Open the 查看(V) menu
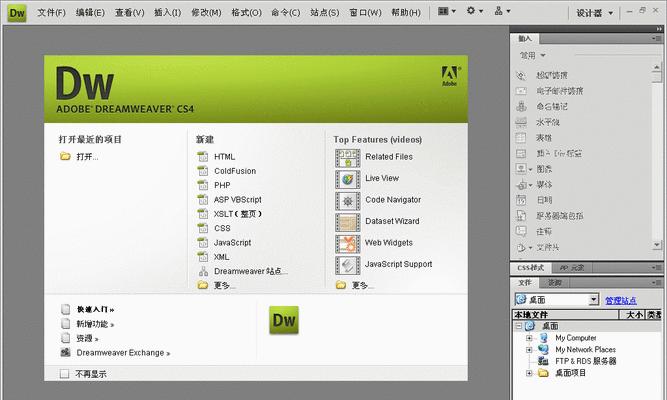Viewport: 667px width, 400px height. click(x=130, y=13)
